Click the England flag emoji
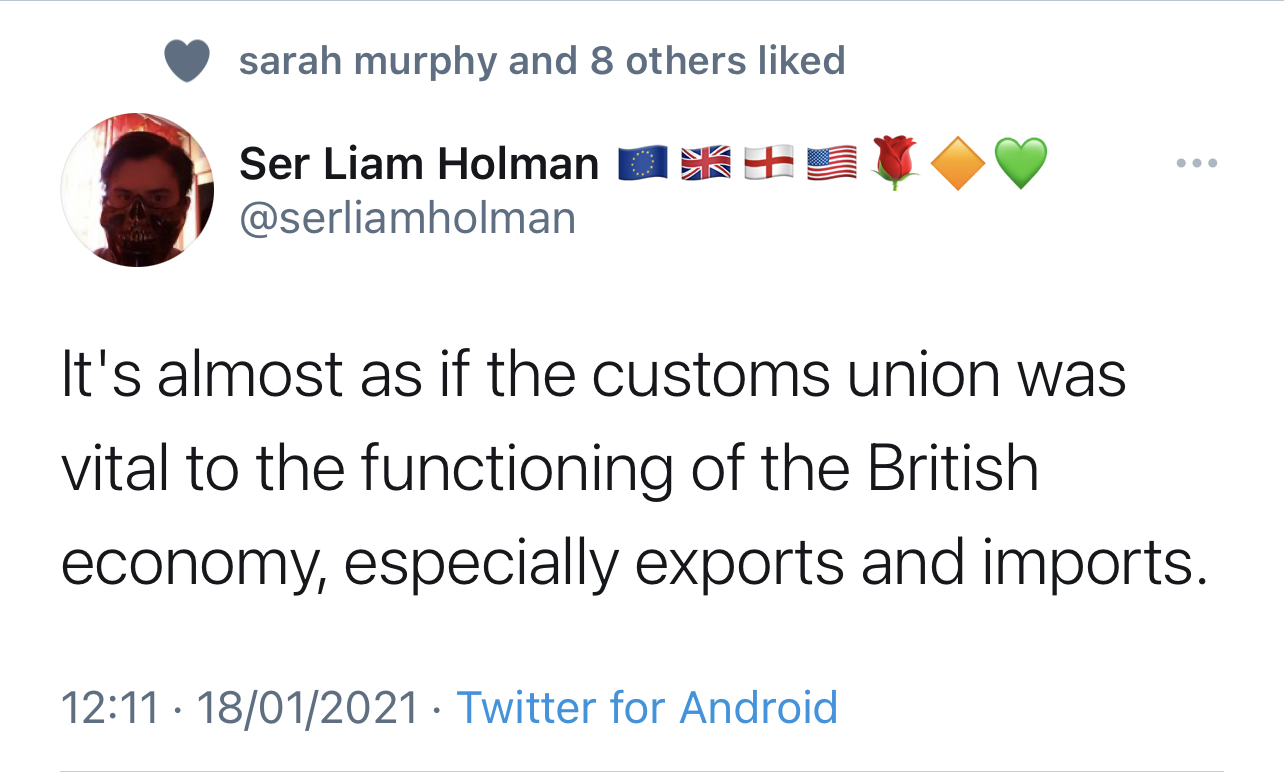The height and width of the screenshot is (774, 1284). [x=768, y=163]
